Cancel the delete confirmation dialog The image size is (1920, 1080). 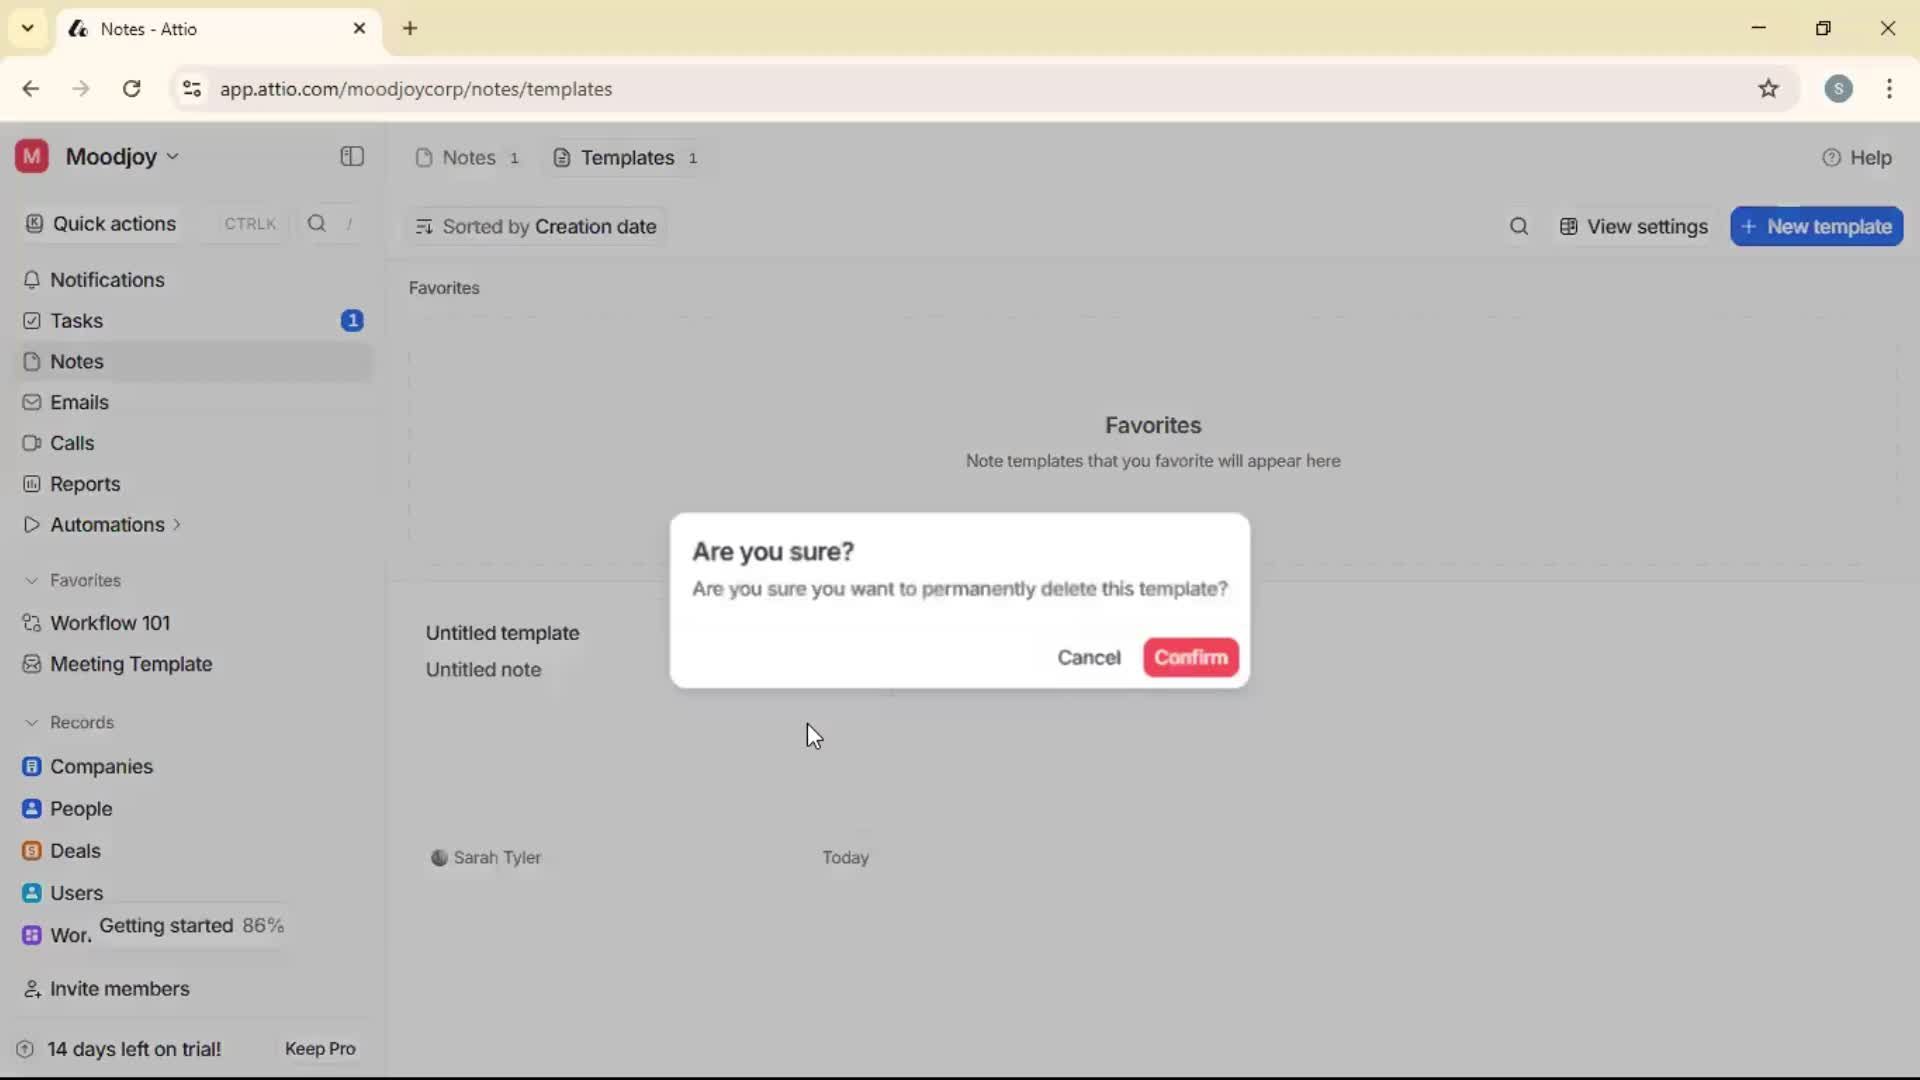tap(1089, 657)
